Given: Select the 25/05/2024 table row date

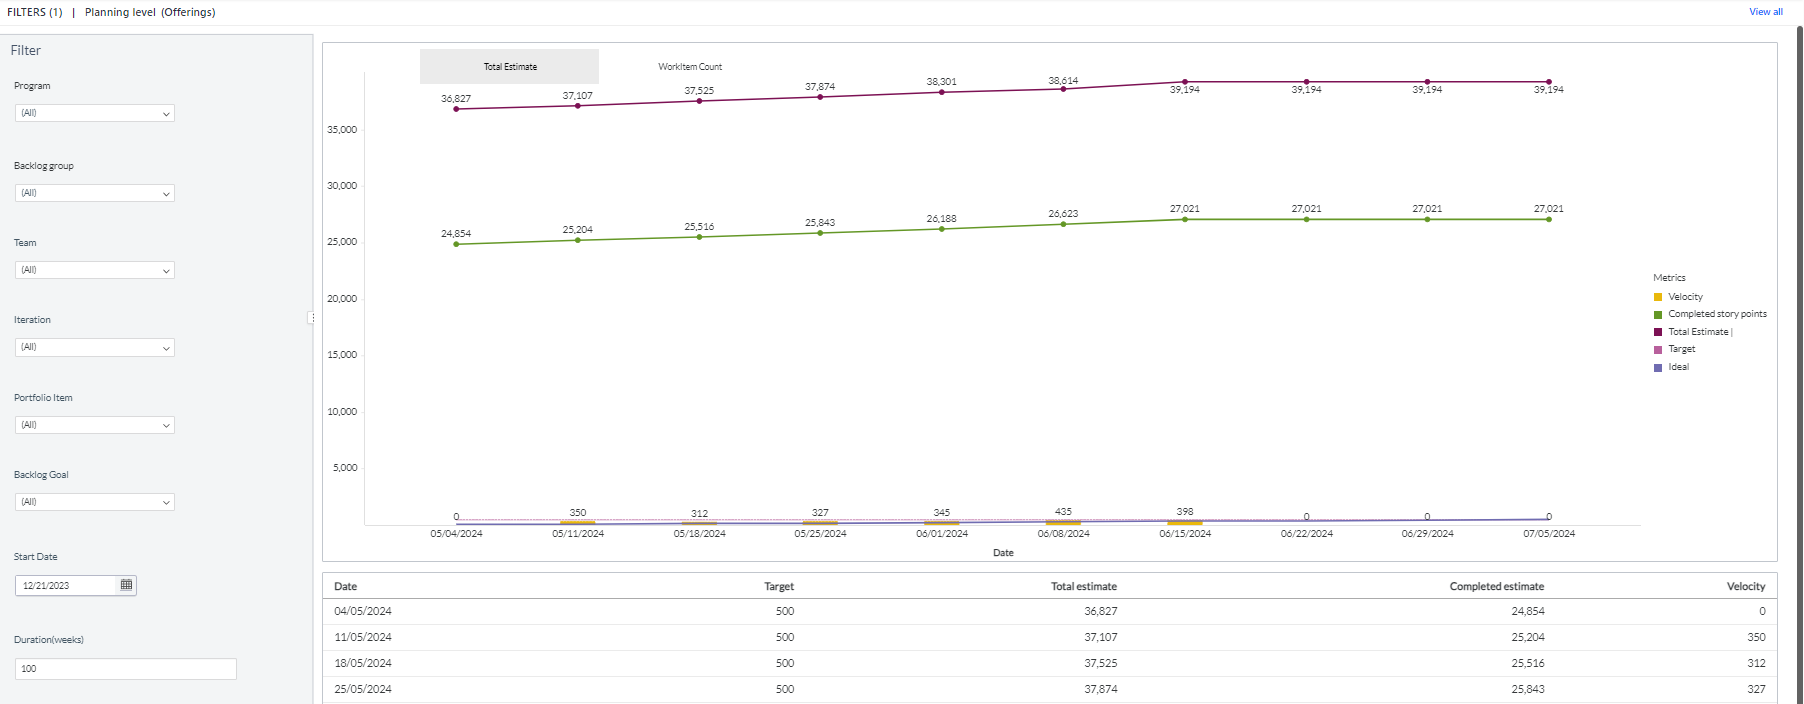Looking at the screenshot, I should click(363, 689).
